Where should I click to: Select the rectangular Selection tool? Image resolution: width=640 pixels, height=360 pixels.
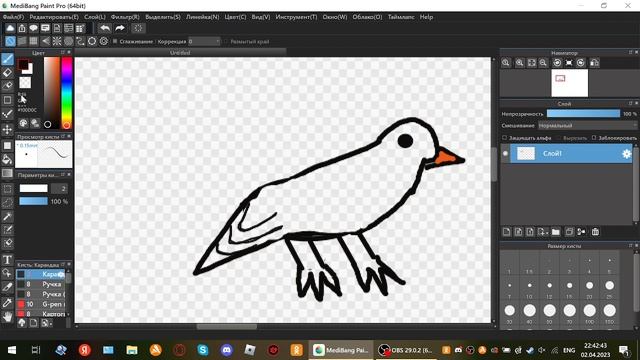click(7, 189)
